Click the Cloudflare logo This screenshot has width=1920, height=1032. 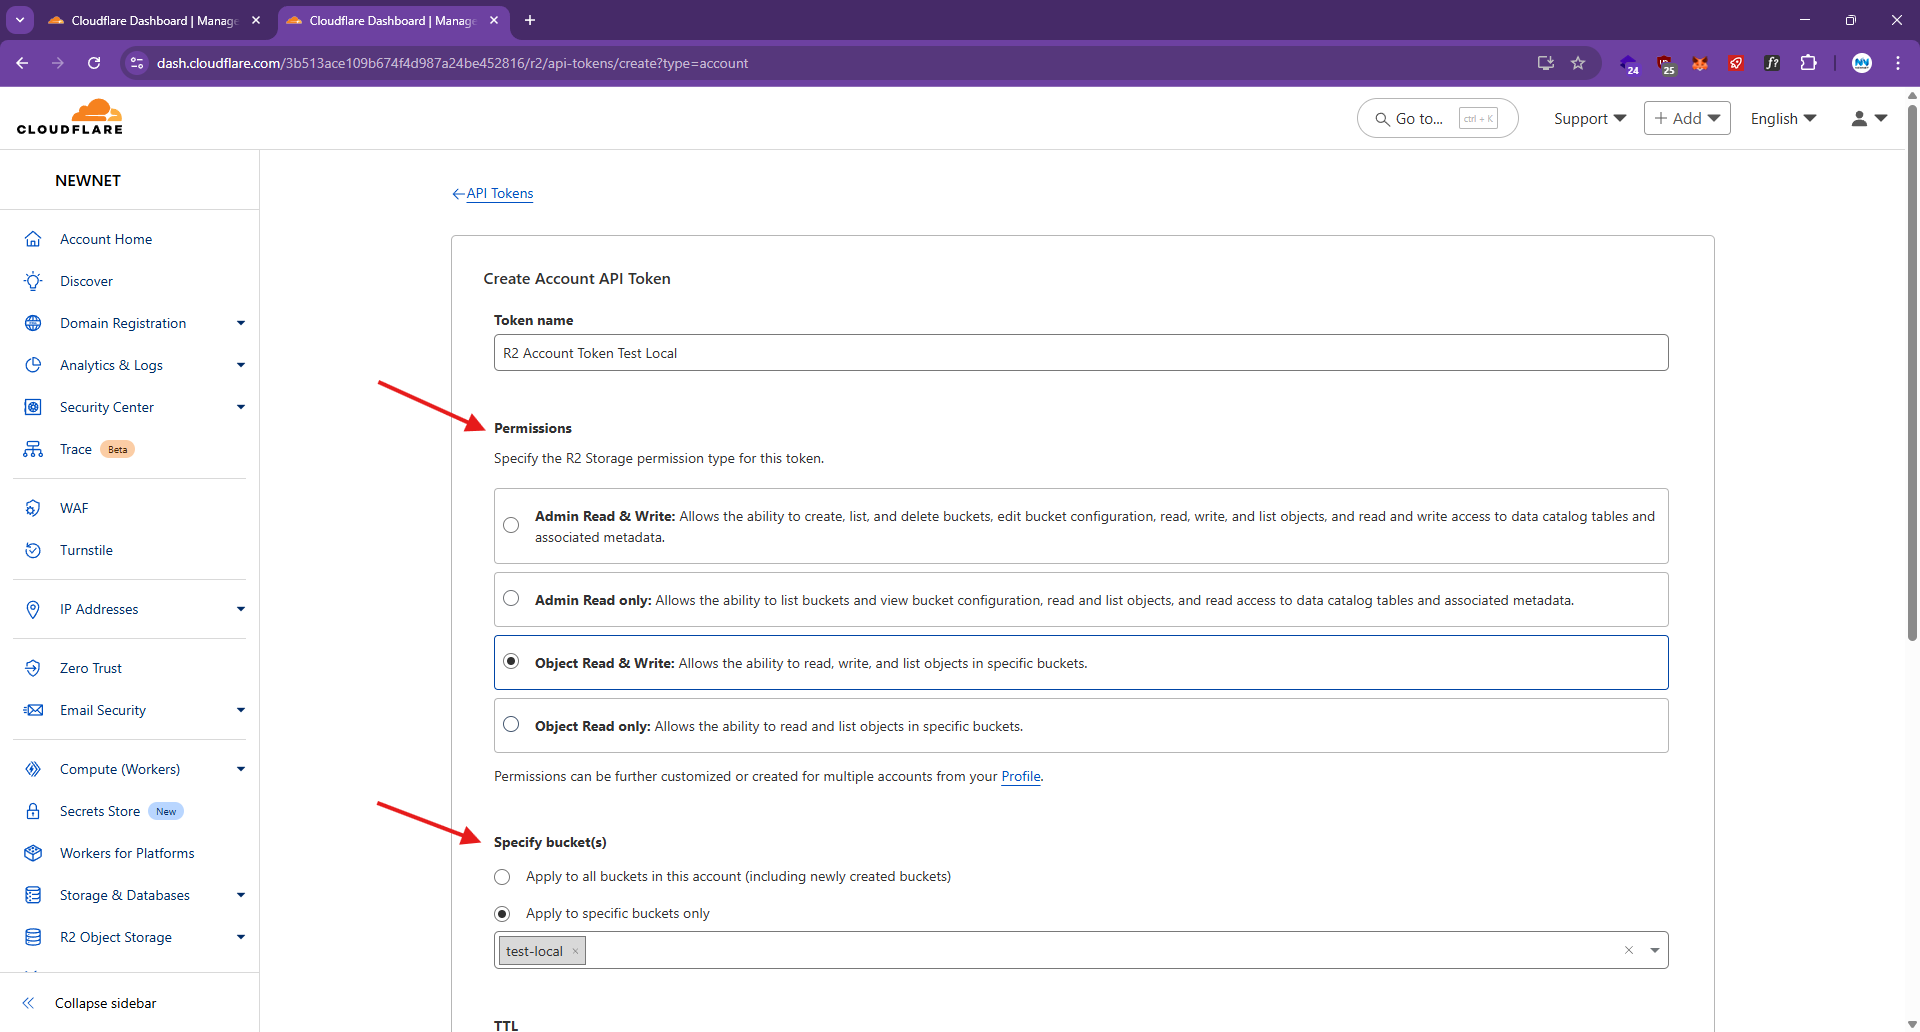(x=70, y=117)
